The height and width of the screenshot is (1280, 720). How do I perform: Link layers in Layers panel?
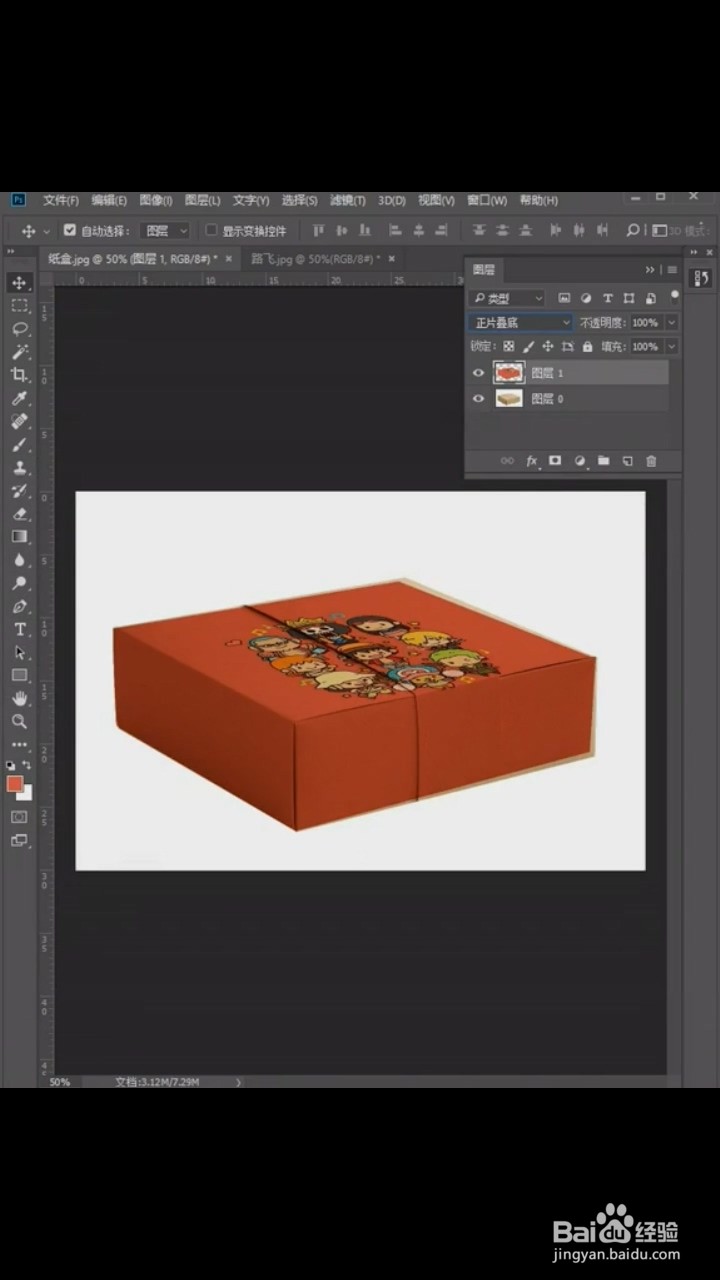point(507,461)
